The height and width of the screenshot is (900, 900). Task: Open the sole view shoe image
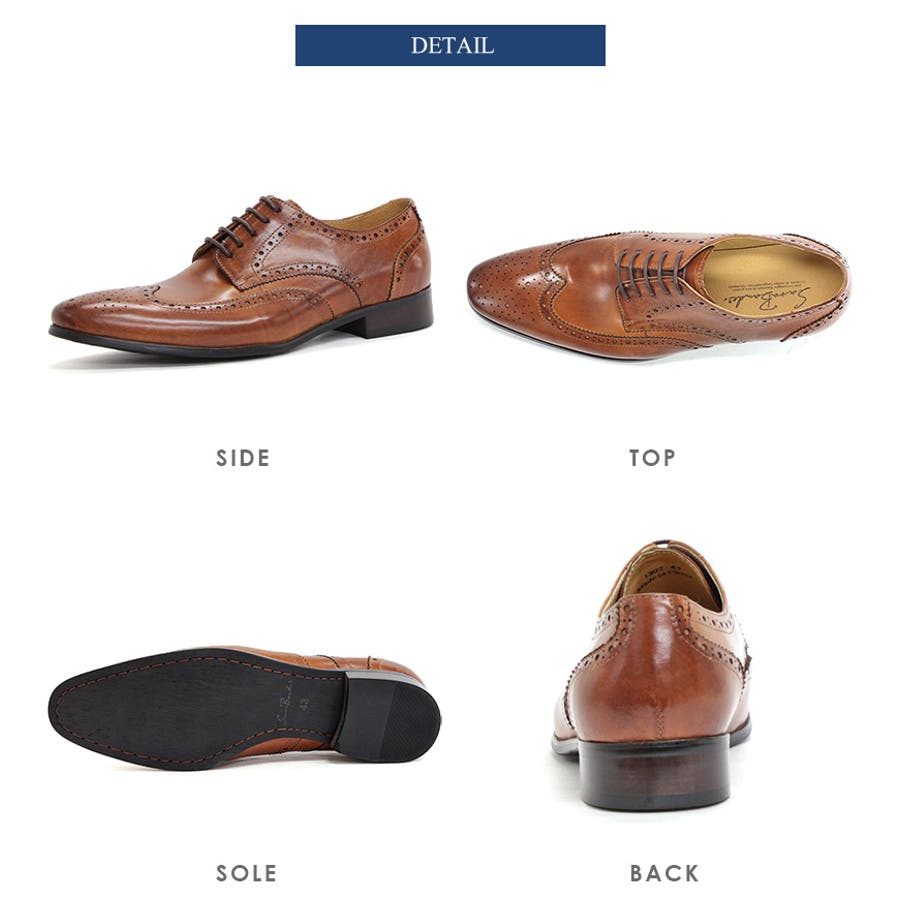click(244, 707)
